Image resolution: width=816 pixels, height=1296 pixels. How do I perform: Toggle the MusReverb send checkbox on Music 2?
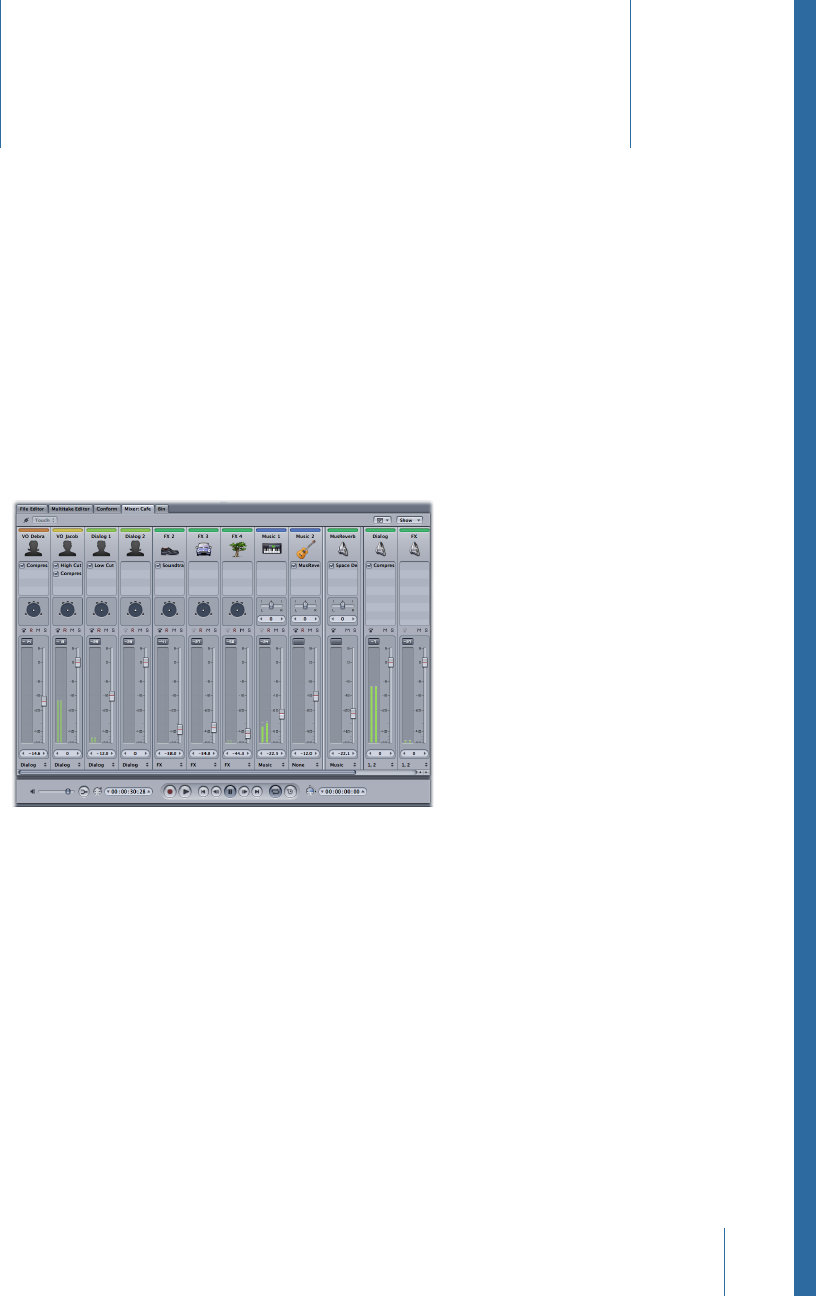pyautogui.click(x=294, y=565)
